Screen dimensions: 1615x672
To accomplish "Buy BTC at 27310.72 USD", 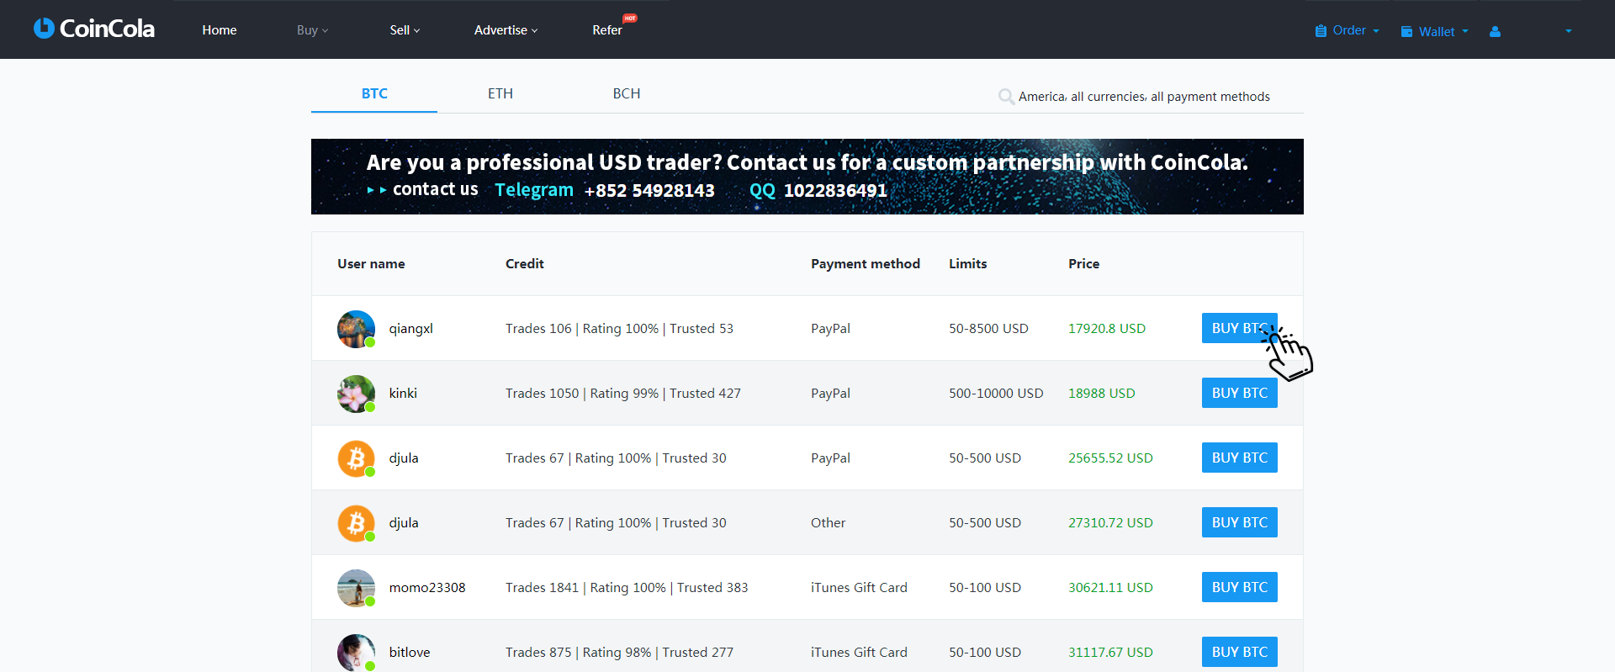I will 1239,522.
